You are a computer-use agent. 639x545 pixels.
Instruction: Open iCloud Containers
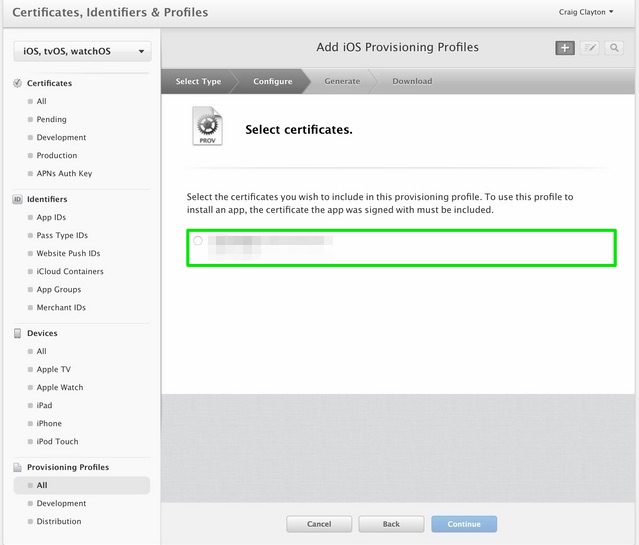pos(70,271)
